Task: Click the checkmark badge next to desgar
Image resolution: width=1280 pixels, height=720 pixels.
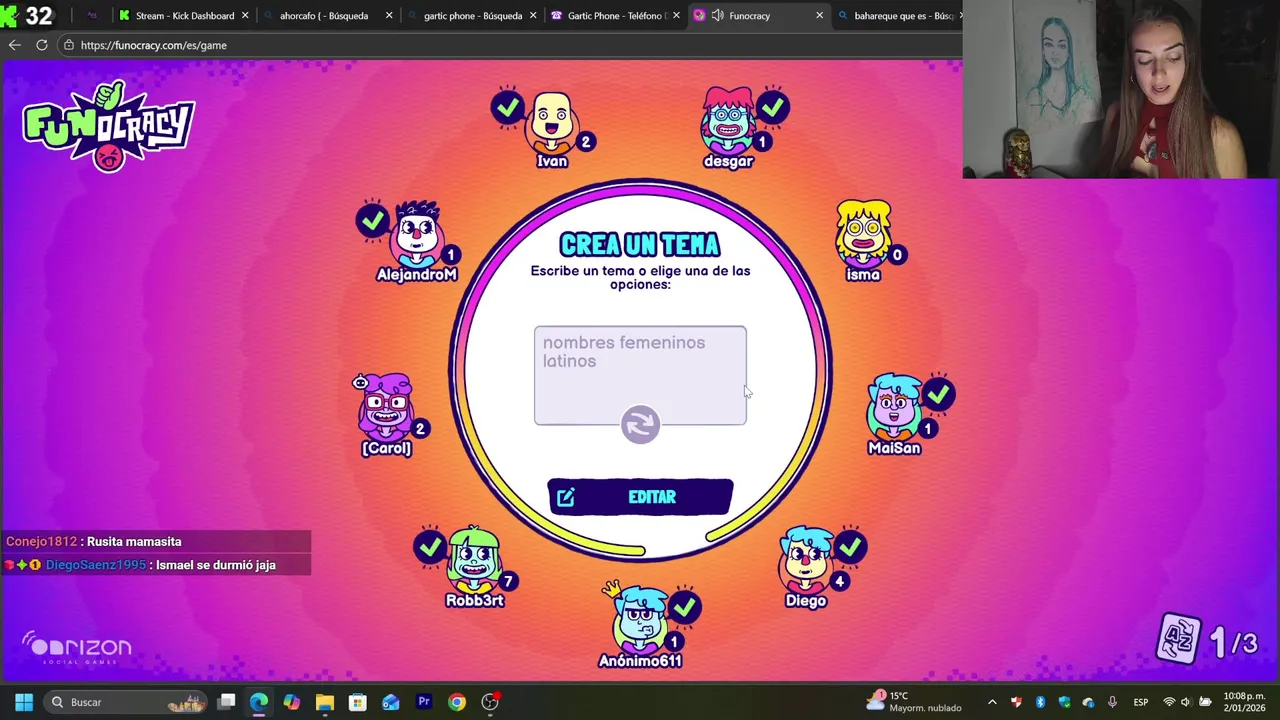Action: pyautogui.click(x=772, y=106)
